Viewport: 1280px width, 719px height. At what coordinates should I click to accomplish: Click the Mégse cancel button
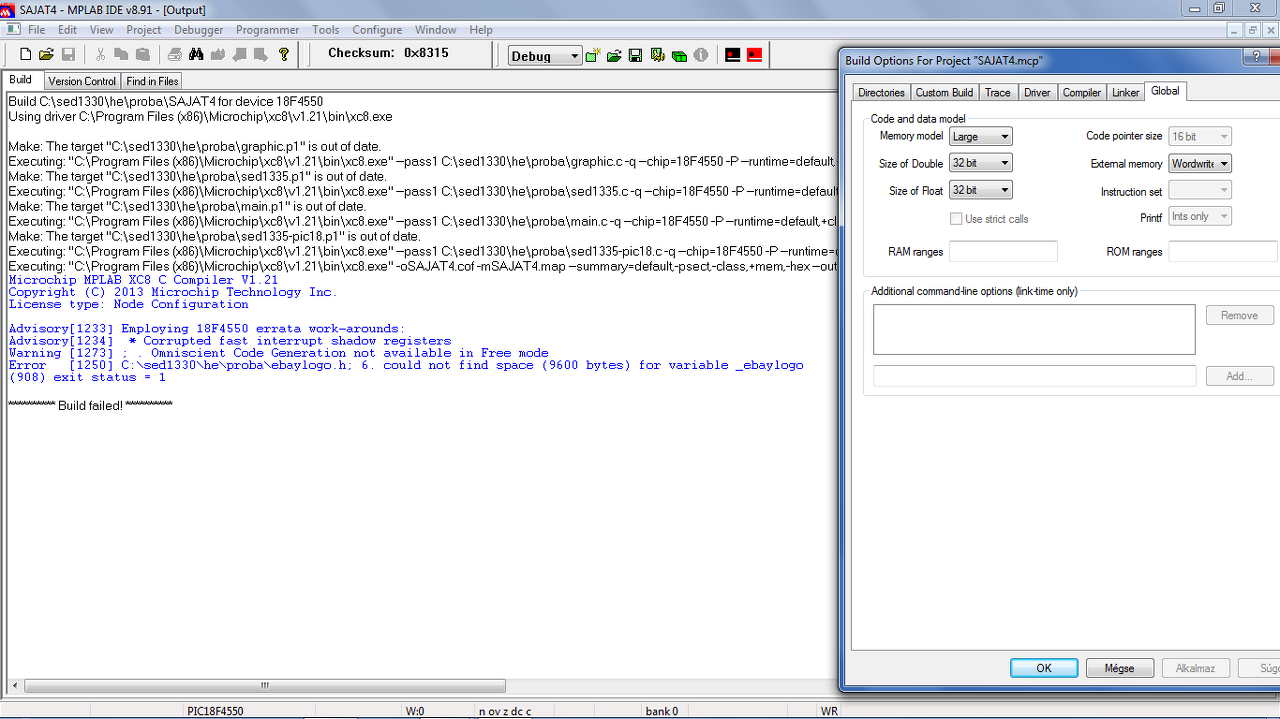(1119, 668)
